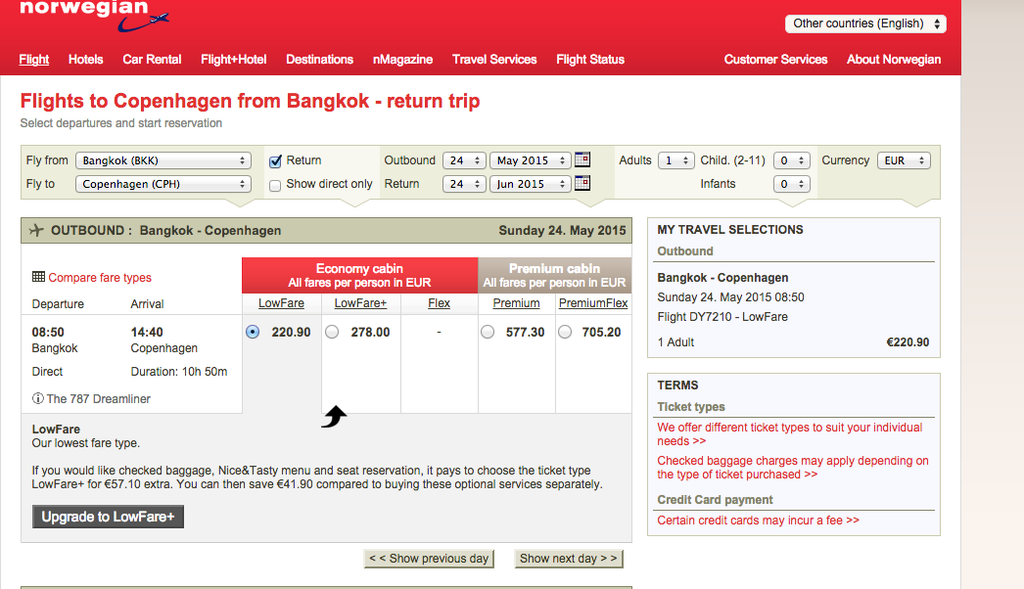Click the Compare fare types table icon
This screenshot has width=1024, height=589.
39,277
